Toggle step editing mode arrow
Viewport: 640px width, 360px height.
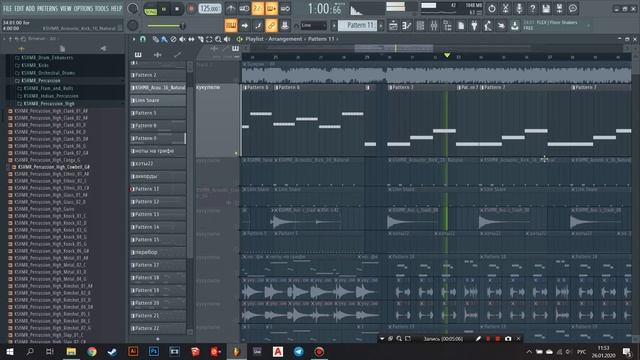tap(244, 26)
